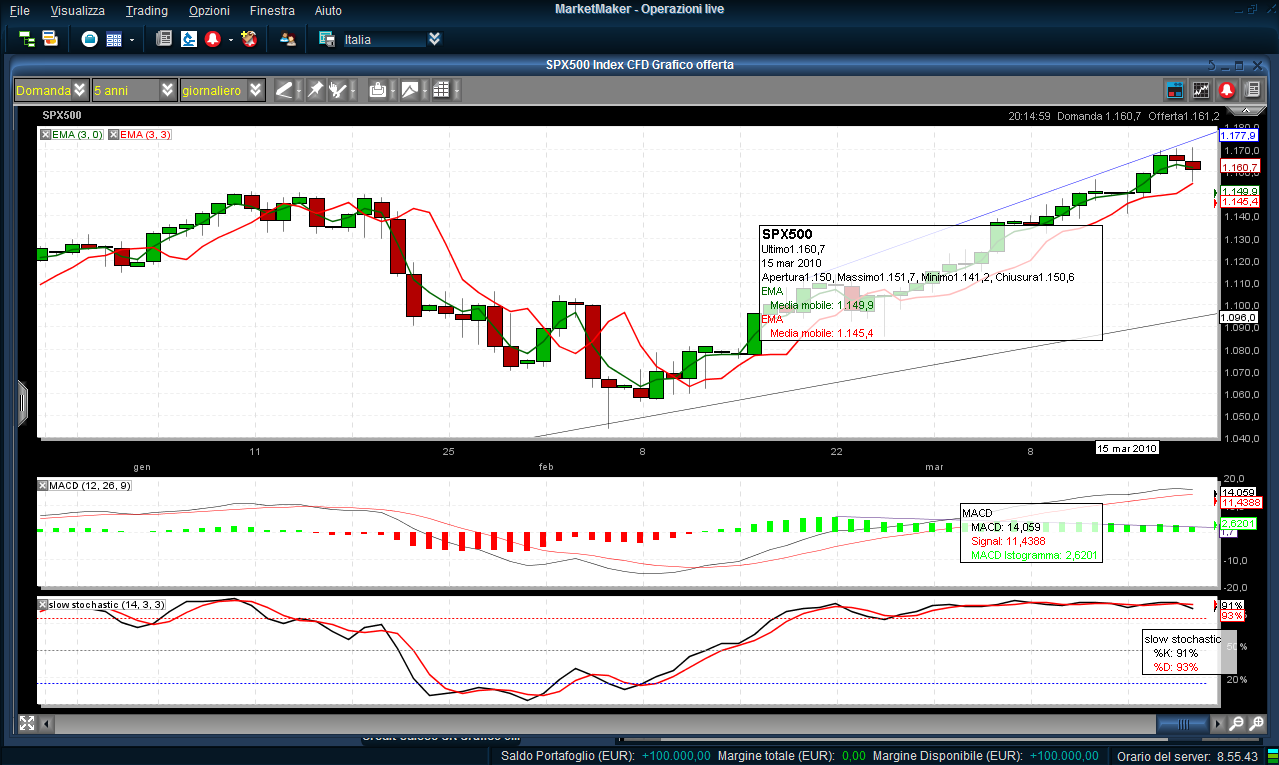
Task: Click the red alarm bell in main toolbar
Action: (x=212, y=39)
